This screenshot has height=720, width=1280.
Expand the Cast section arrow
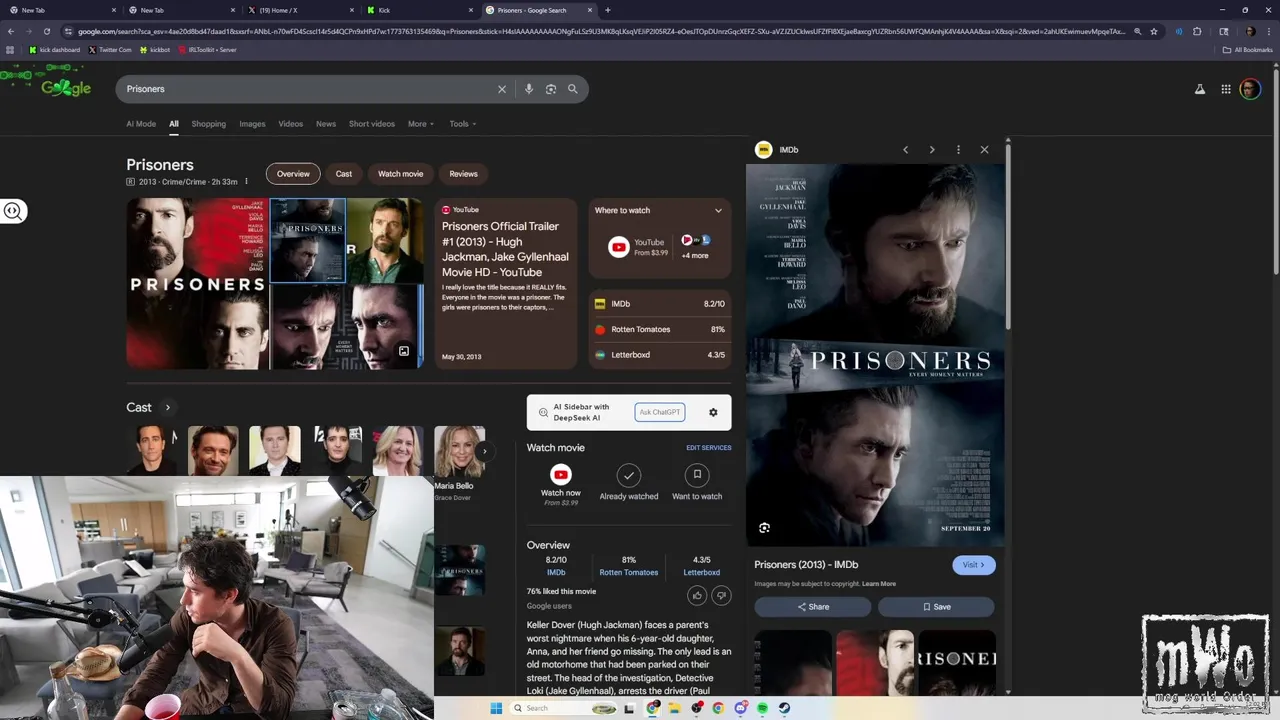[168, 407]
